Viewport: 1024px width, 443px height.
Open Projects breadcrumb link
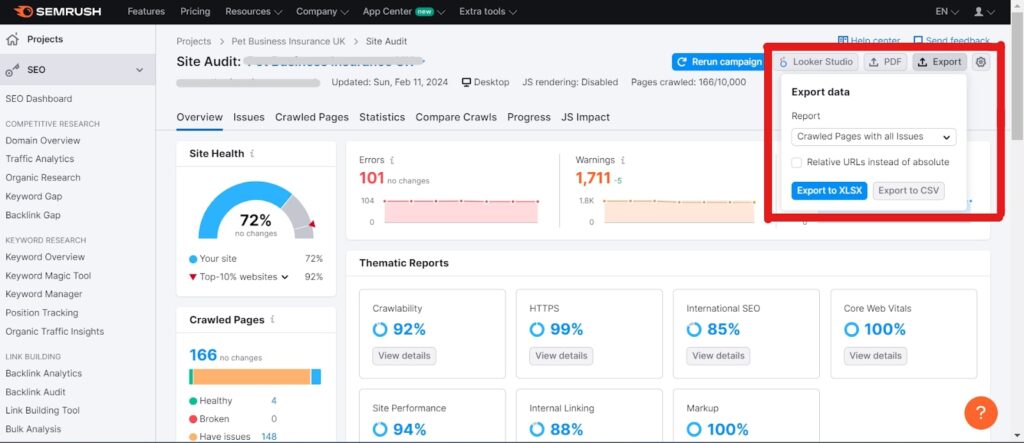[193, 41]
